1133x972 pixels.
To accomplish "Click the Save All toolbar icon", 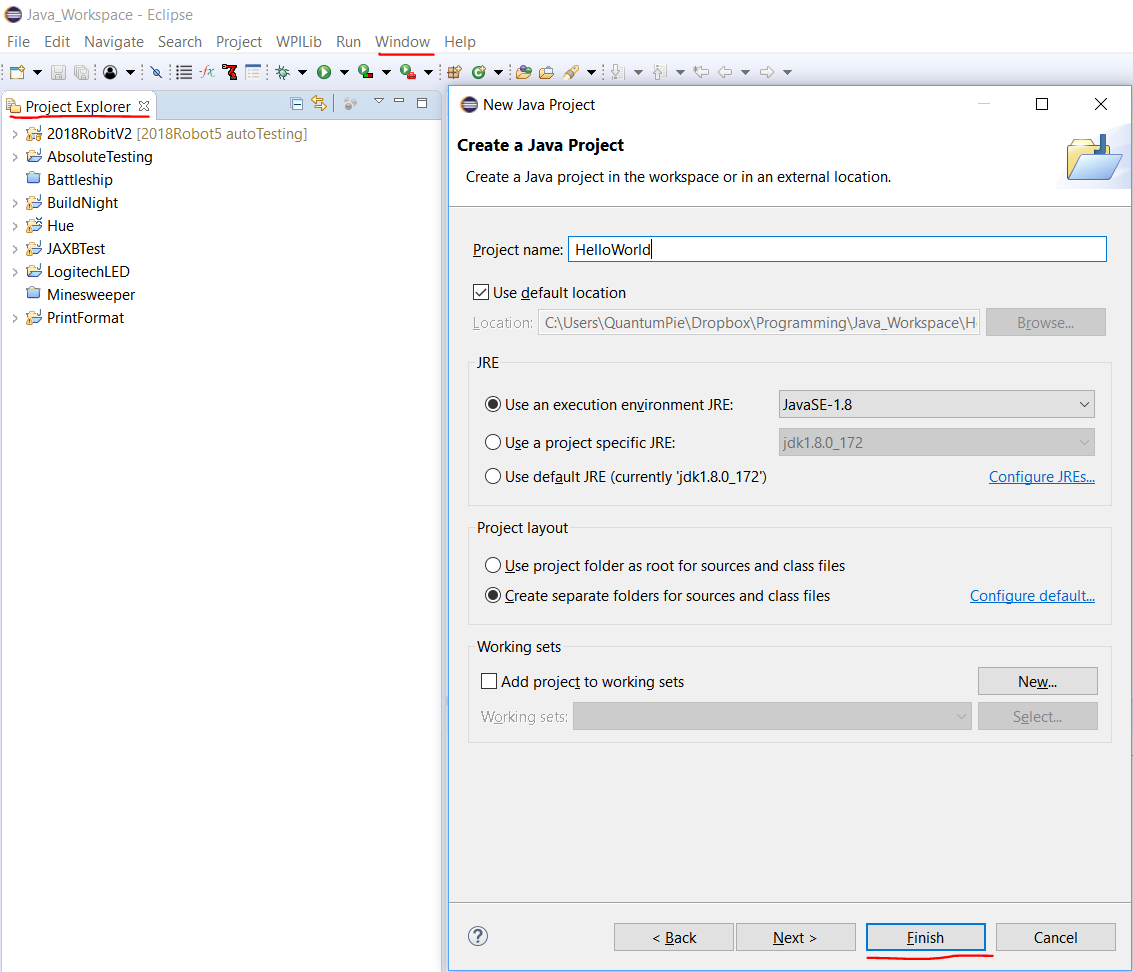I will (82, 72).
